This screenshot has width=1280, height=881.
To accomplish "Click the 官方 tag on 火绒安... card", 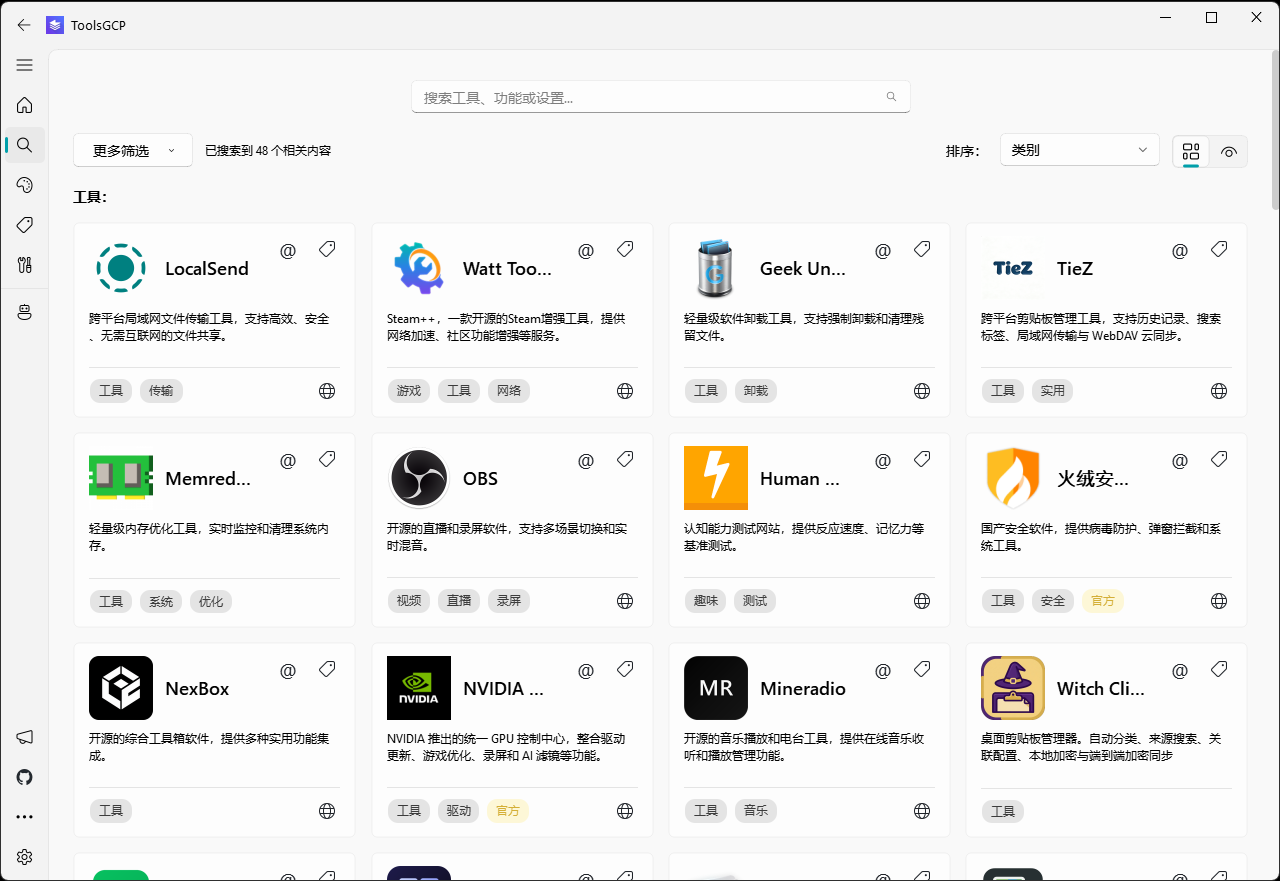I will click(1103, 601).
